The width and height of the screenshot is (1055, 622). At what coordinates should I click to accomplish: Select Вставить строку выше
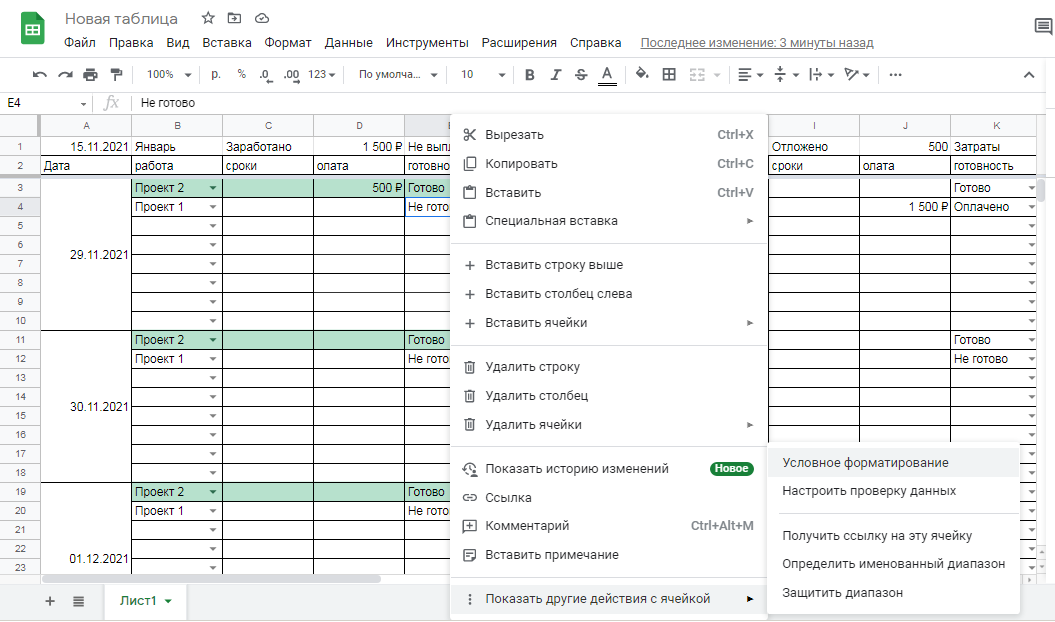tap(608, 265)
